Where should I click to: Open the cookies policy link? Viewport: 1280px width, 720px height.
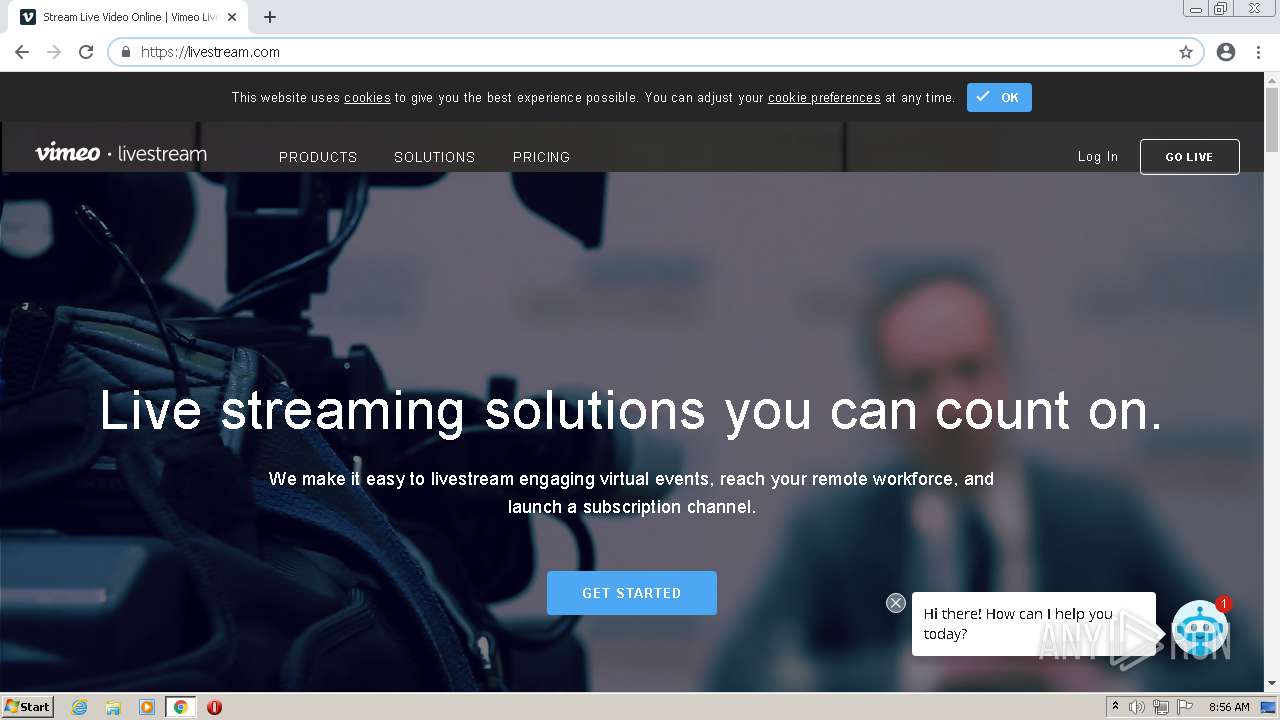[367, 97]
